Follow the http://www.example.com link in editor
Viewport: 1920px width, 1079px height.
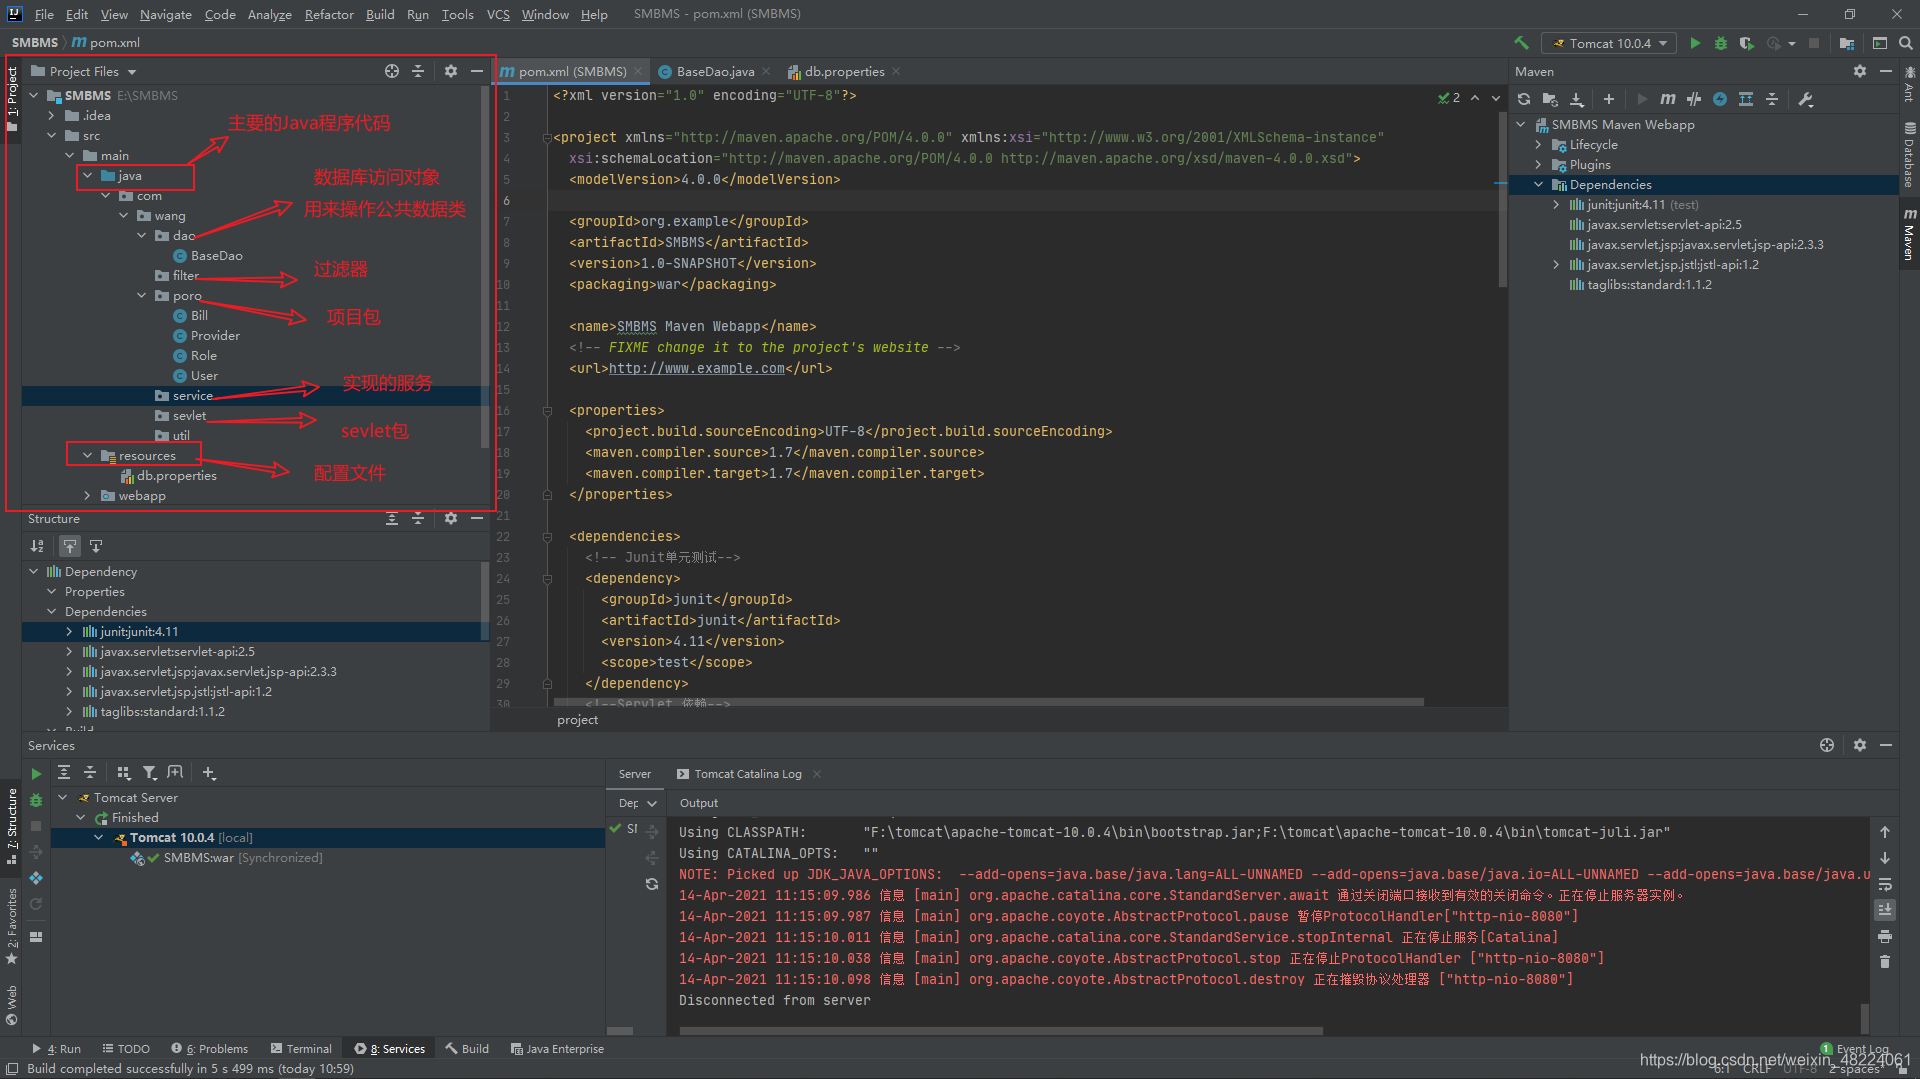click(697, 368)
